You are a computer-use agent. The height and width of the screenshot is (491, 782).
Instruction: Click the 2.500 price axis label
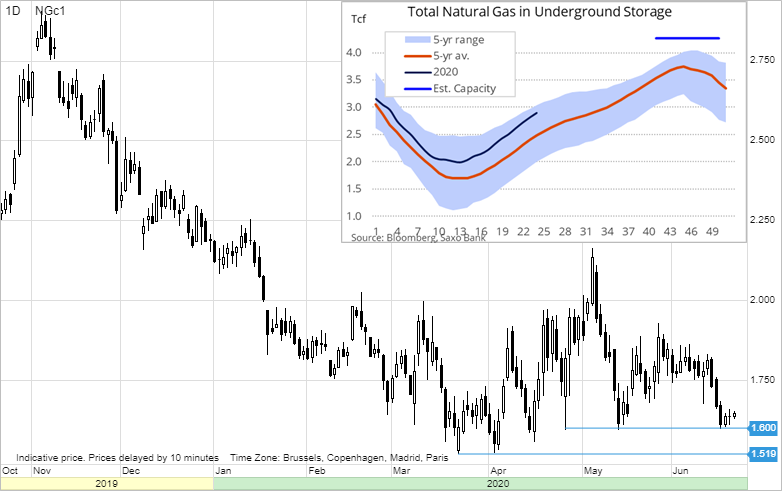pos(763,140)
